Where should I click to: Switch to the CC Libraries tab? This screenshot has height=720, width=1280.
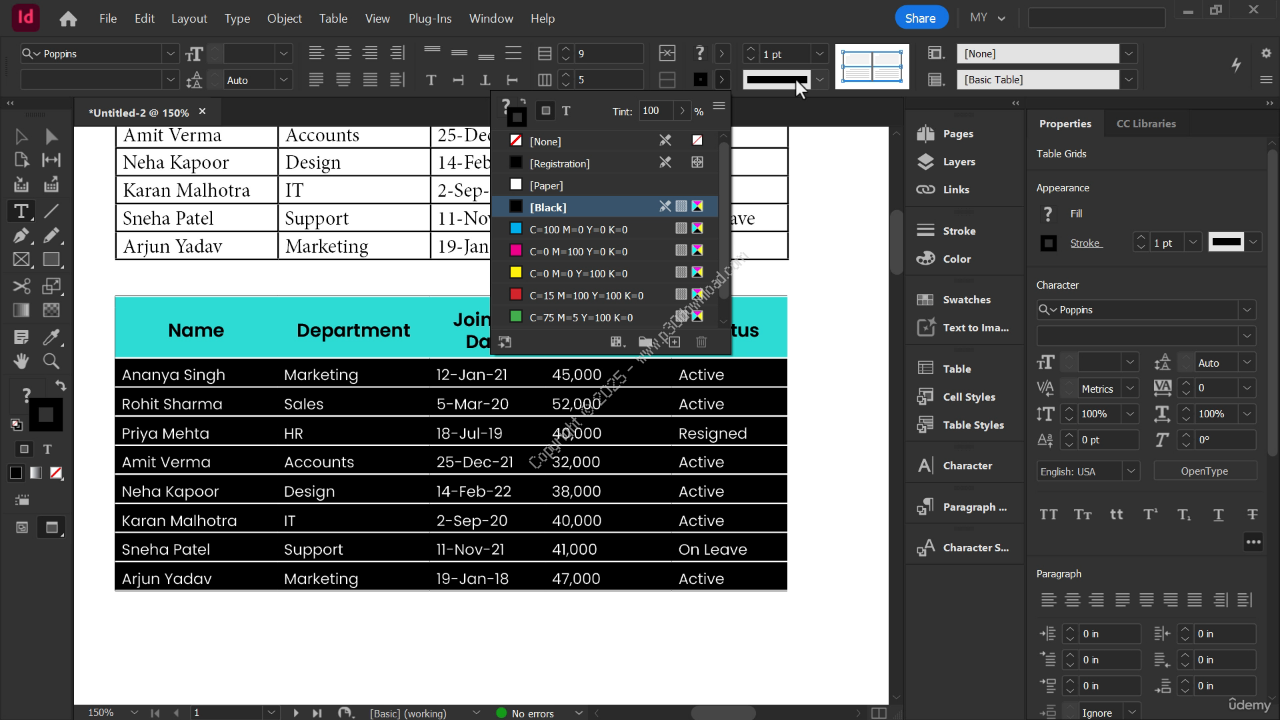[1146, 124]
